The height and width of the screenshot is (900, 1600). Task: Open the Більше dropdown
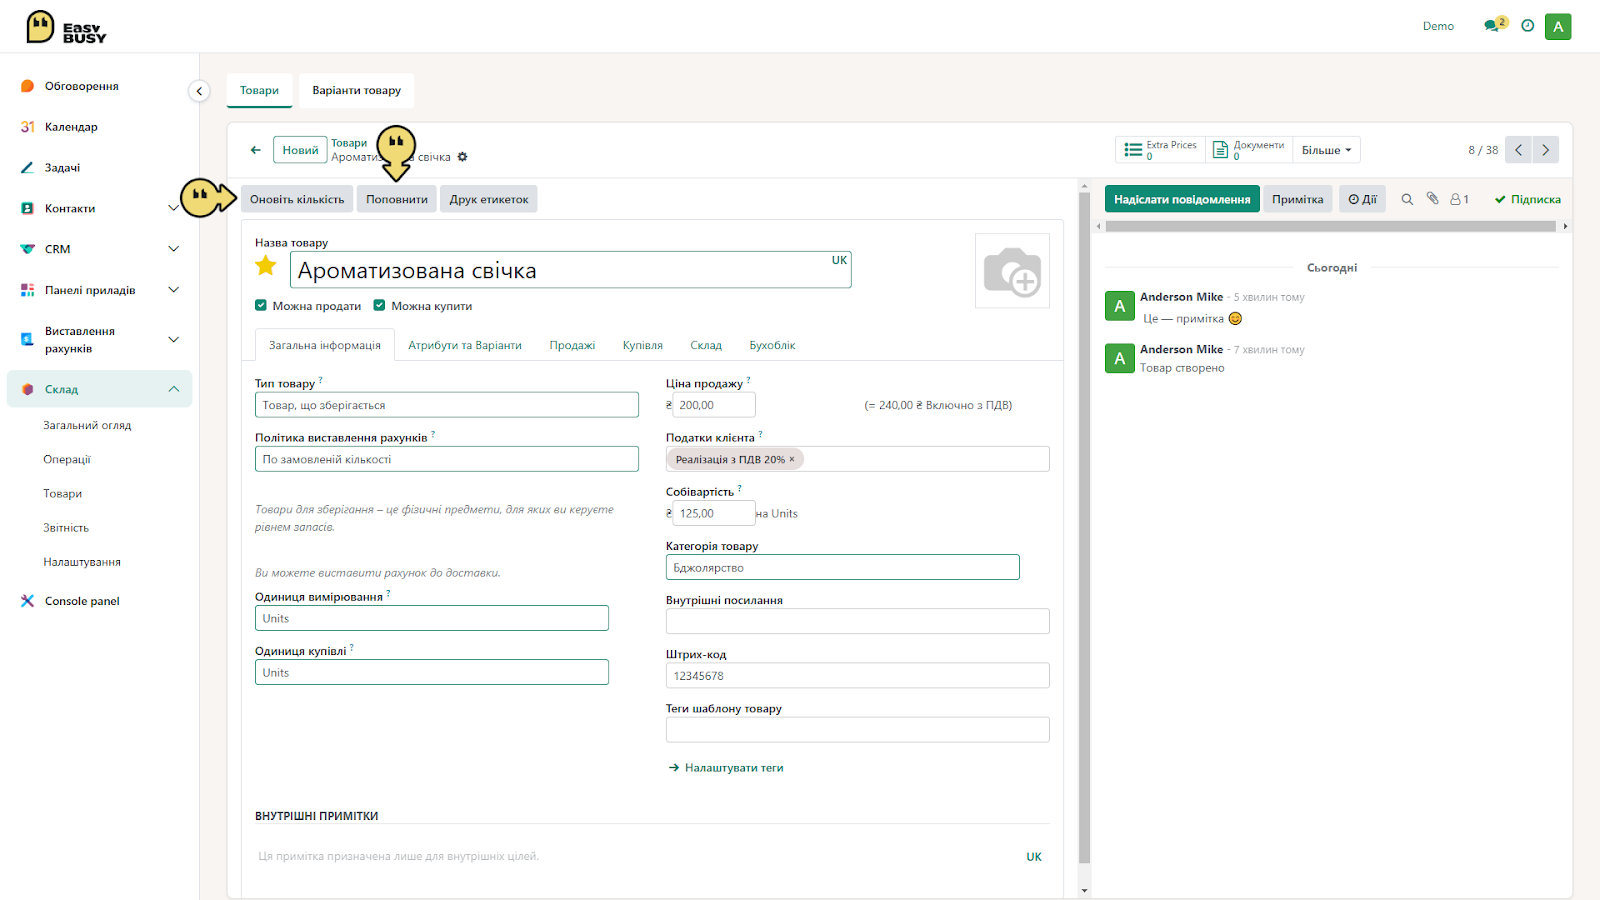click(x=1326, y=150)
